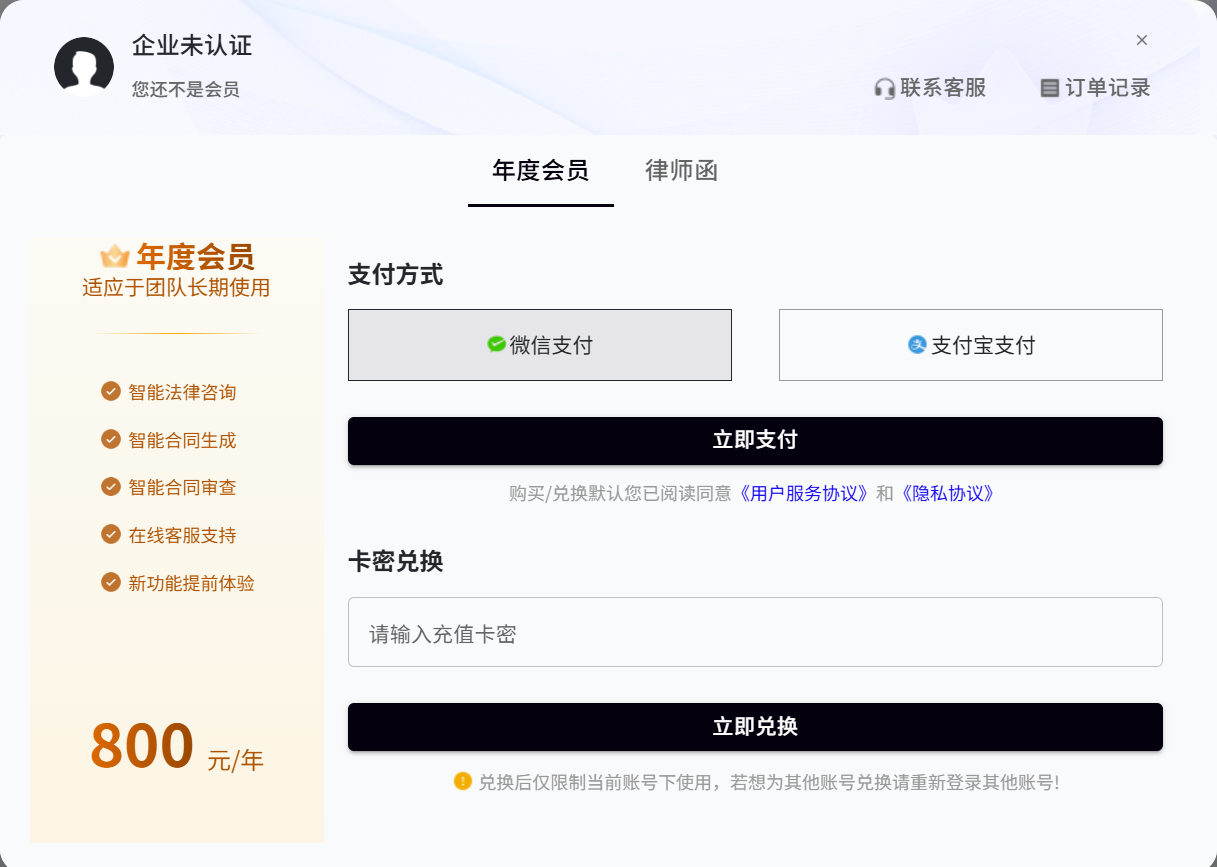1217x867 pixels.
Task: Select 支付宝支付 payment method
Action: [970, 345]
